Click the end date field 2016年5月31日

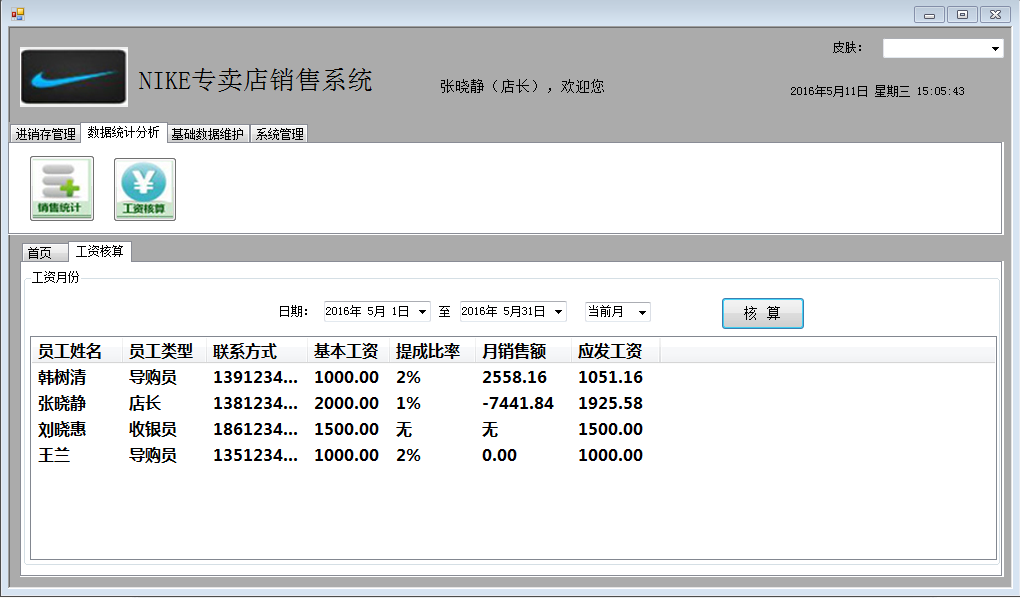[x=513, y=312]
